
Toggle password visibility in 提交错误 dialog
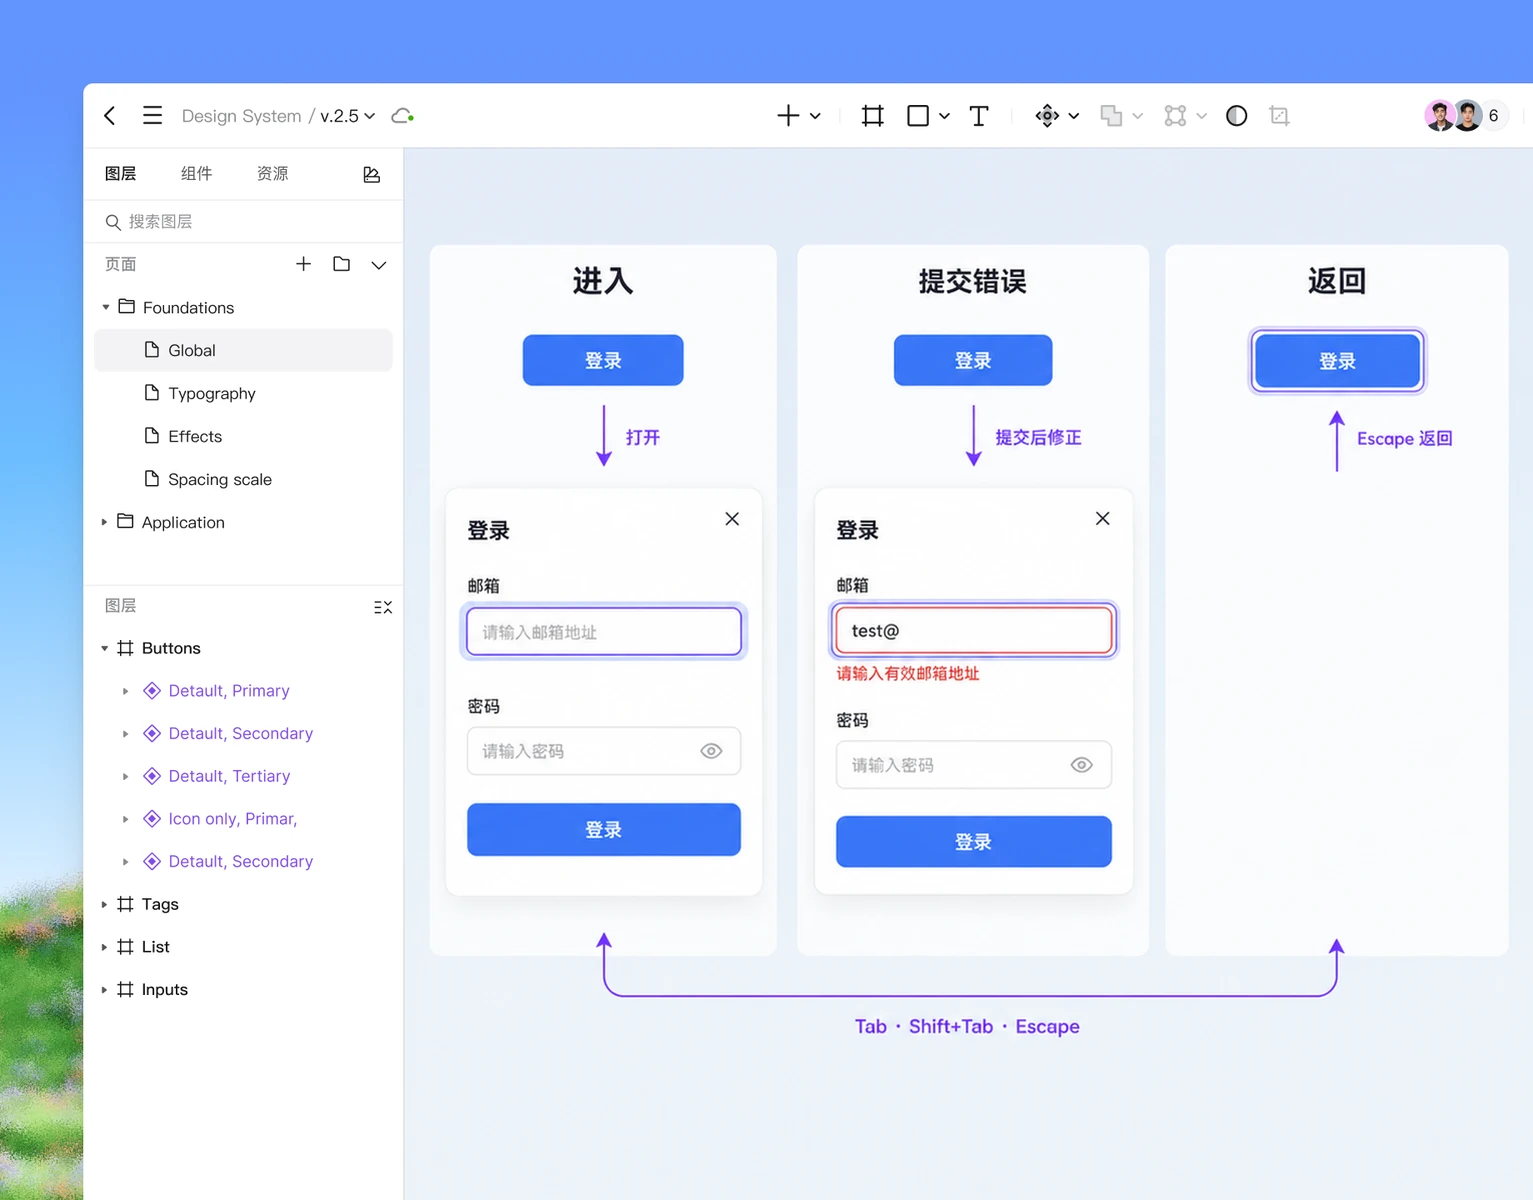point(1082,765)
